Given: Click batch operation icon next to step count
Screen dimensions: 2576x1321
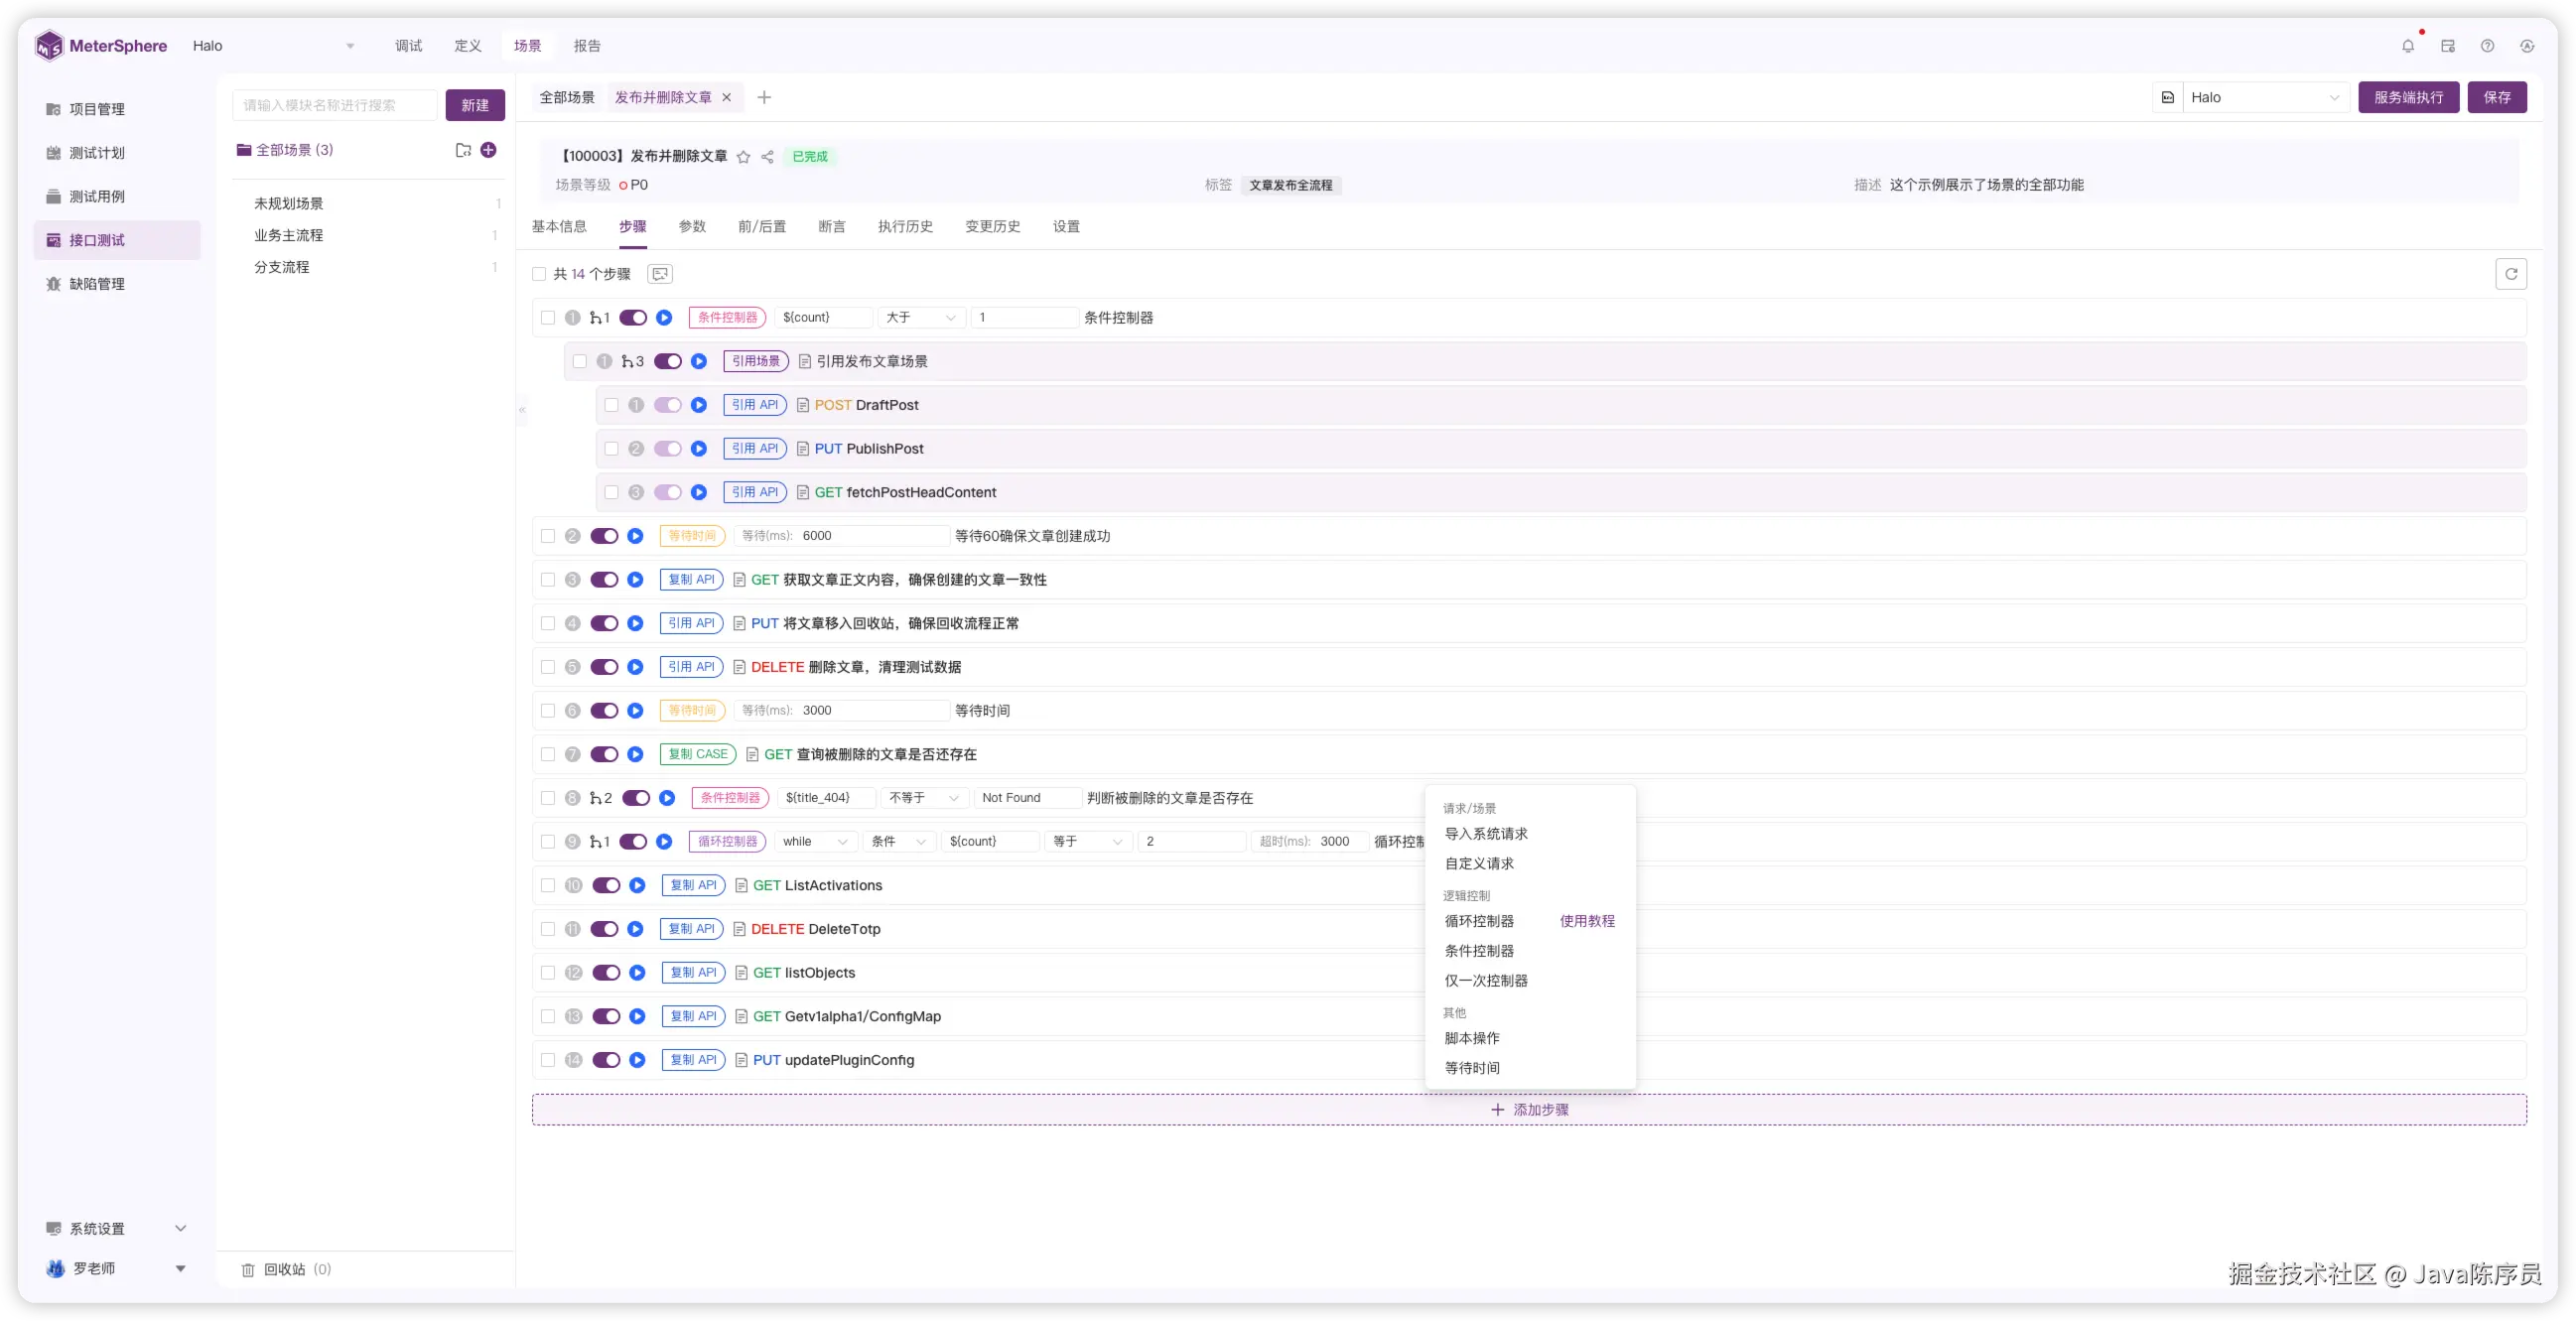Looking at the screenshot, I should (x=659, y=274).
